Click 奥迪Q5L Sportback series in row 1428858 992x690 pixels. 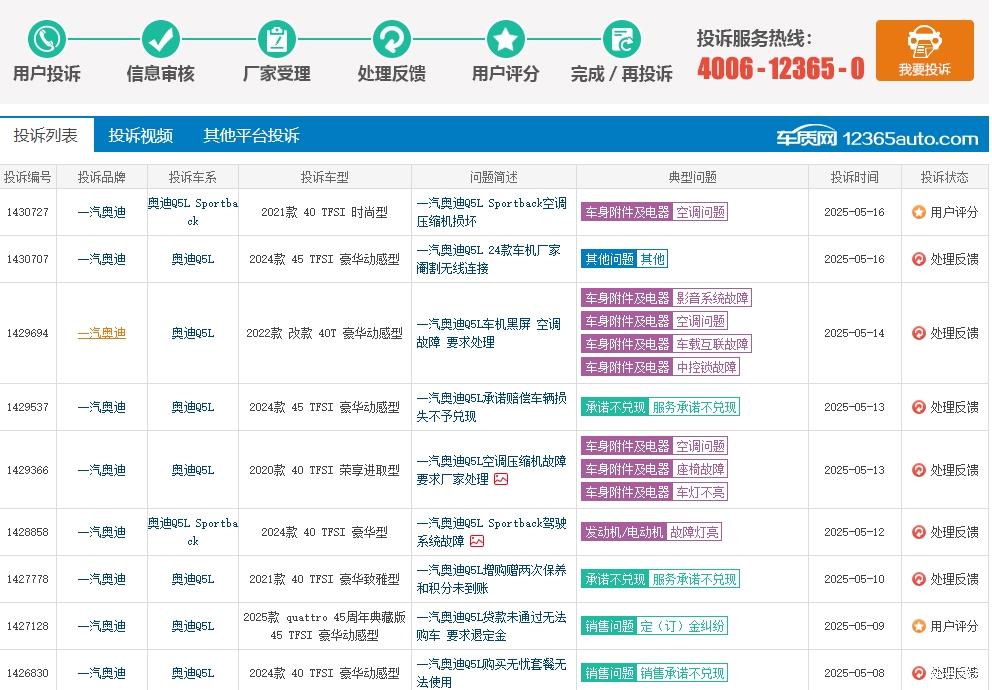(193, 533)
